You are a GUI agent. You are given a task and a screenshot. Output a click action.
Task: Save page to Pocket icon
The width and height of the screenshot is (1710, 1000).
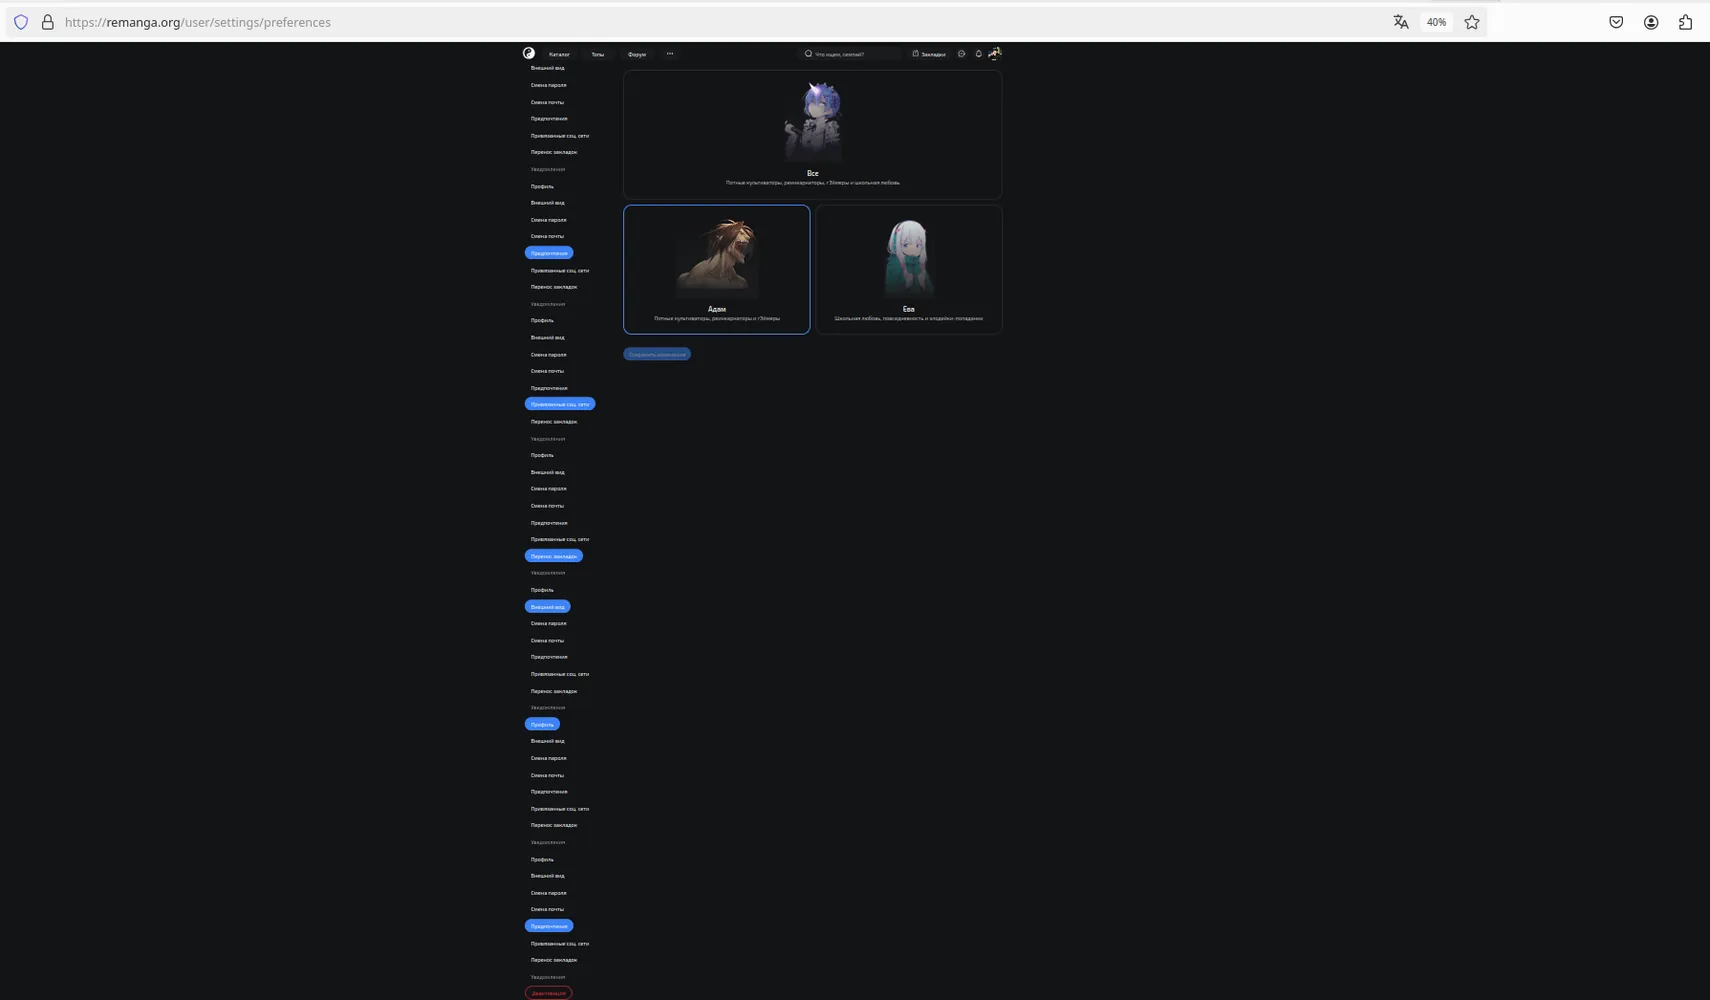[x=1616, y=22]
